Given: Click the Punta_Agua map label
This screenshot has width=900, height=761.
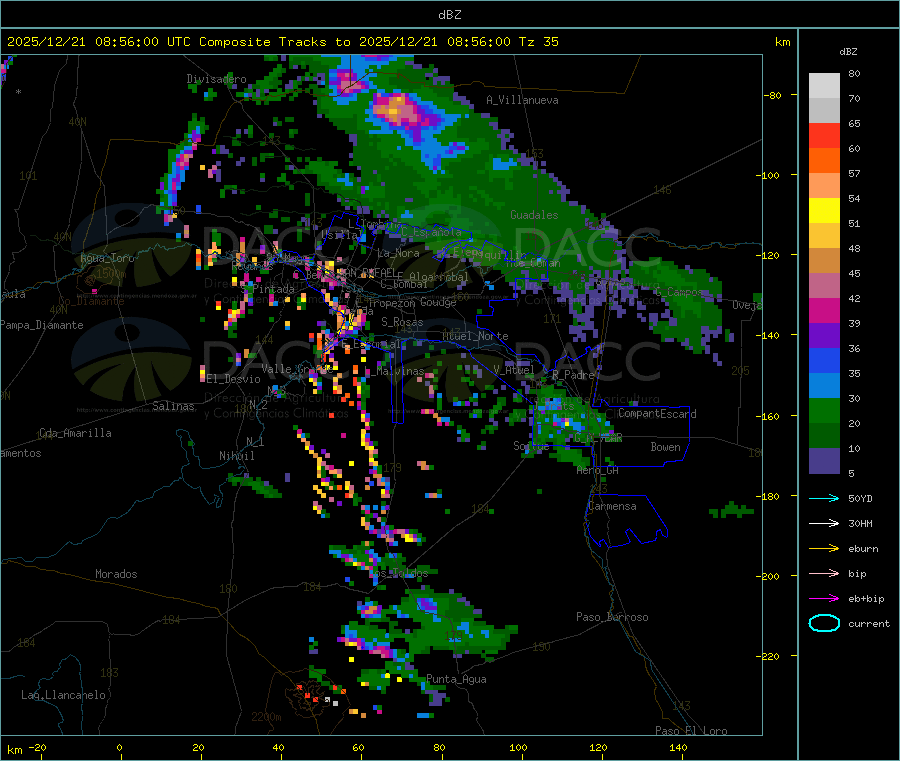Looking at the screenshot, I should pos(456,679).
